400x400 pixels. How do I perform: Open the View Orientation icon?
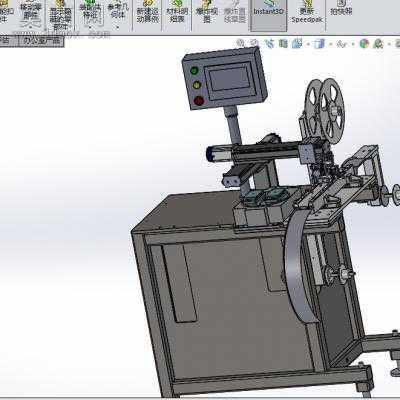click(x=297, y=43)
